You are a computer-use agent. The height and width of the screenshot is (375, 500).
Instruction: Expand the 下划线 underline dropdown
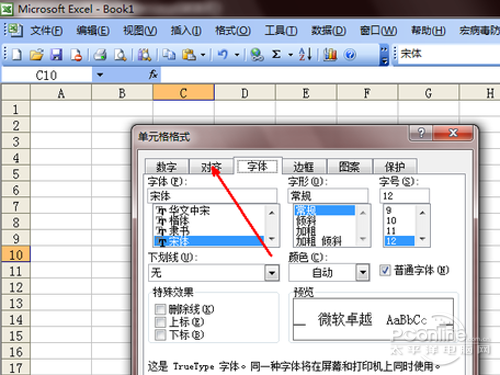272,273
